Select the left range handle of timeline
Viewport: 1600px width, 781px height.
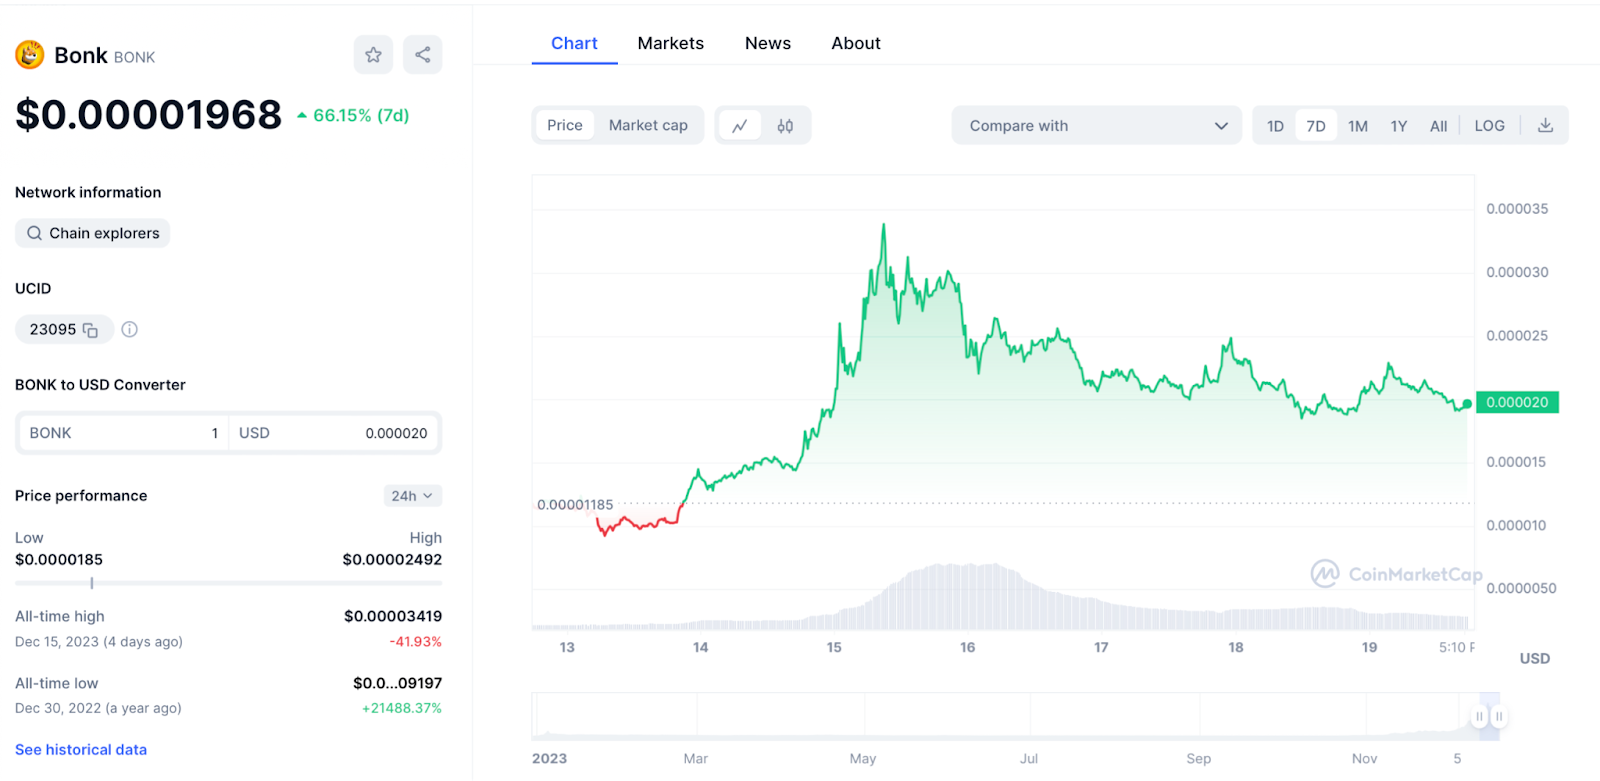pyautogui.click(x=1479, y=716)
